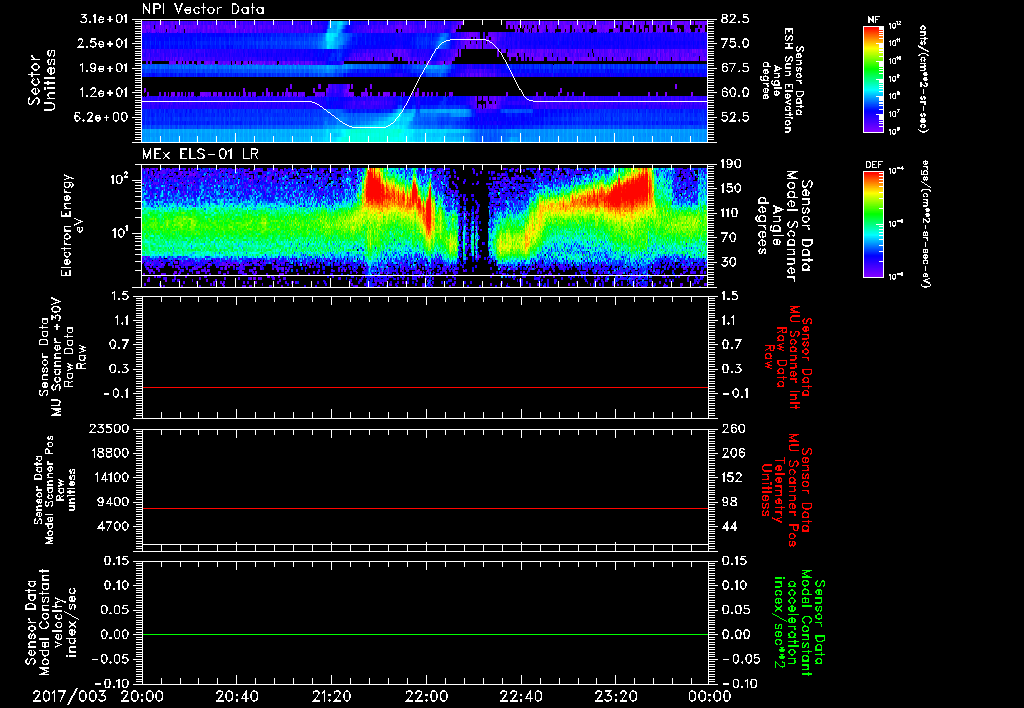This screenshot has height=708, width=1024.
Task: Click the DEF color scale bar
Action: click(873, 224)
